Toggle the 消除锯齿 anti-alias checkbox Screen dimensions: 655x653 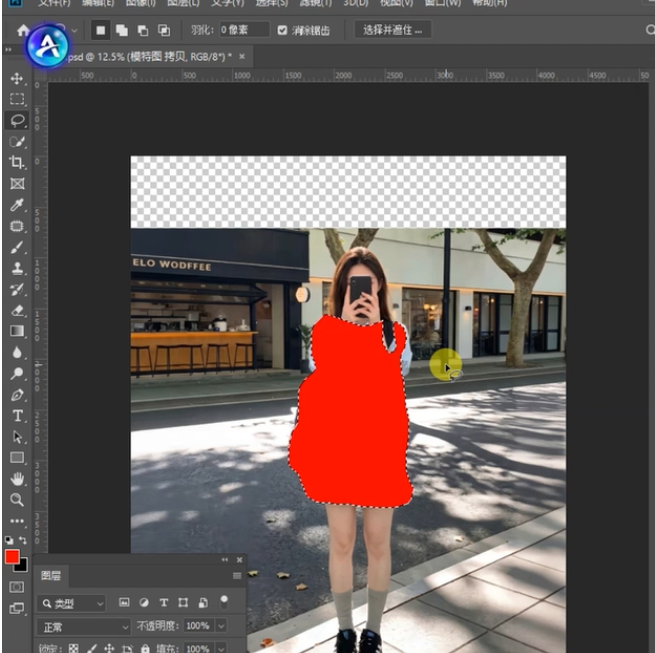click(x=282, y=30)
